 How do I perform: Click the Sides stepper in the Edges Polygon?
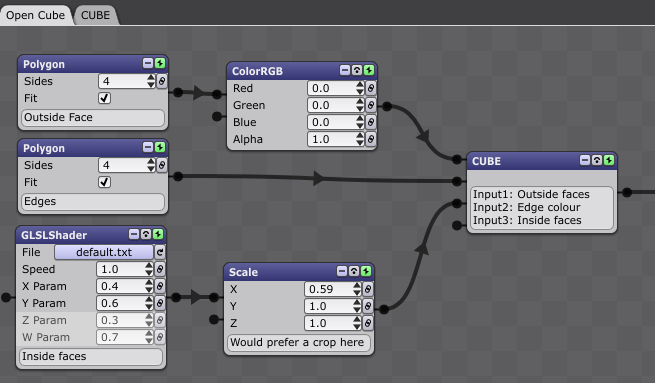pyautogui.click(x=151, y=165)
